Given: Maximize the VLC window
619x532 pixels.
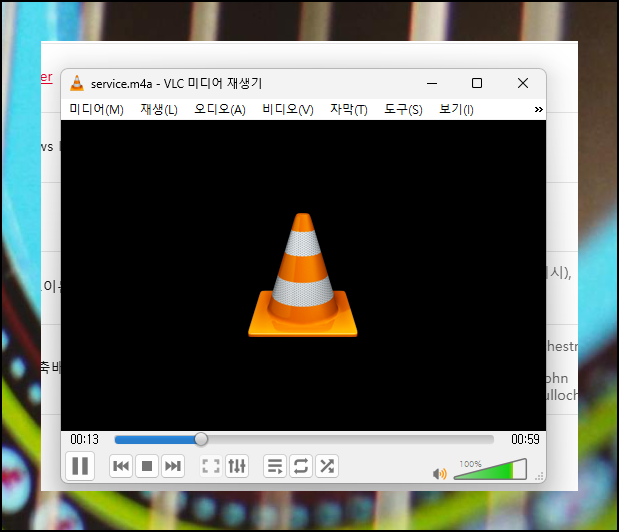Looking at the screenshot, I should (477, 83).
